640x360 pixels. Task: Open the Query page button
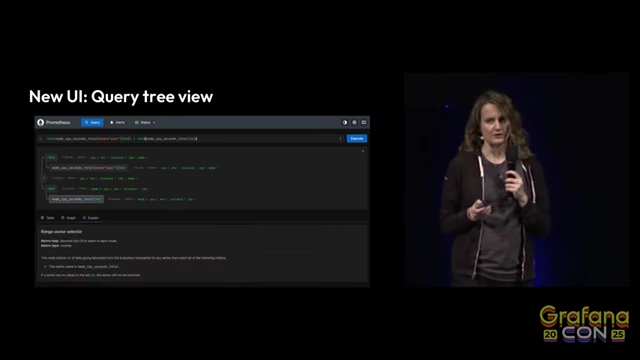(x=92, y=122)
